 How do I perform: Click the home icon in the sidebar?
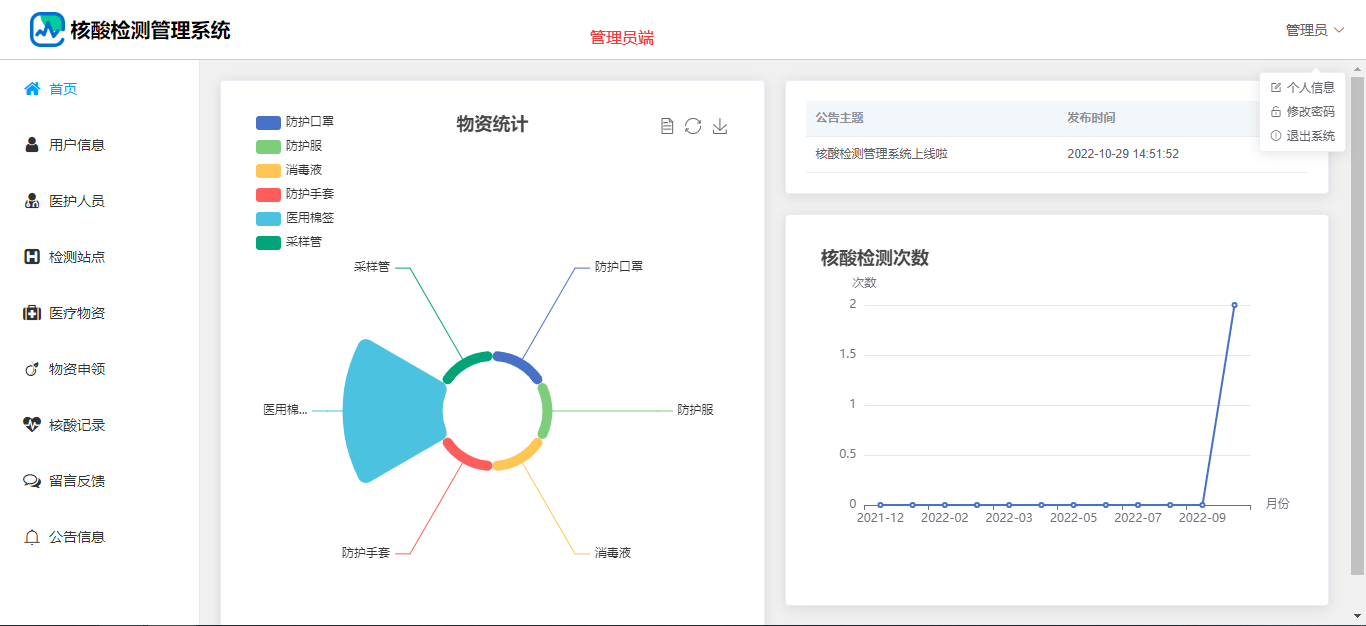tap(32, 89)
